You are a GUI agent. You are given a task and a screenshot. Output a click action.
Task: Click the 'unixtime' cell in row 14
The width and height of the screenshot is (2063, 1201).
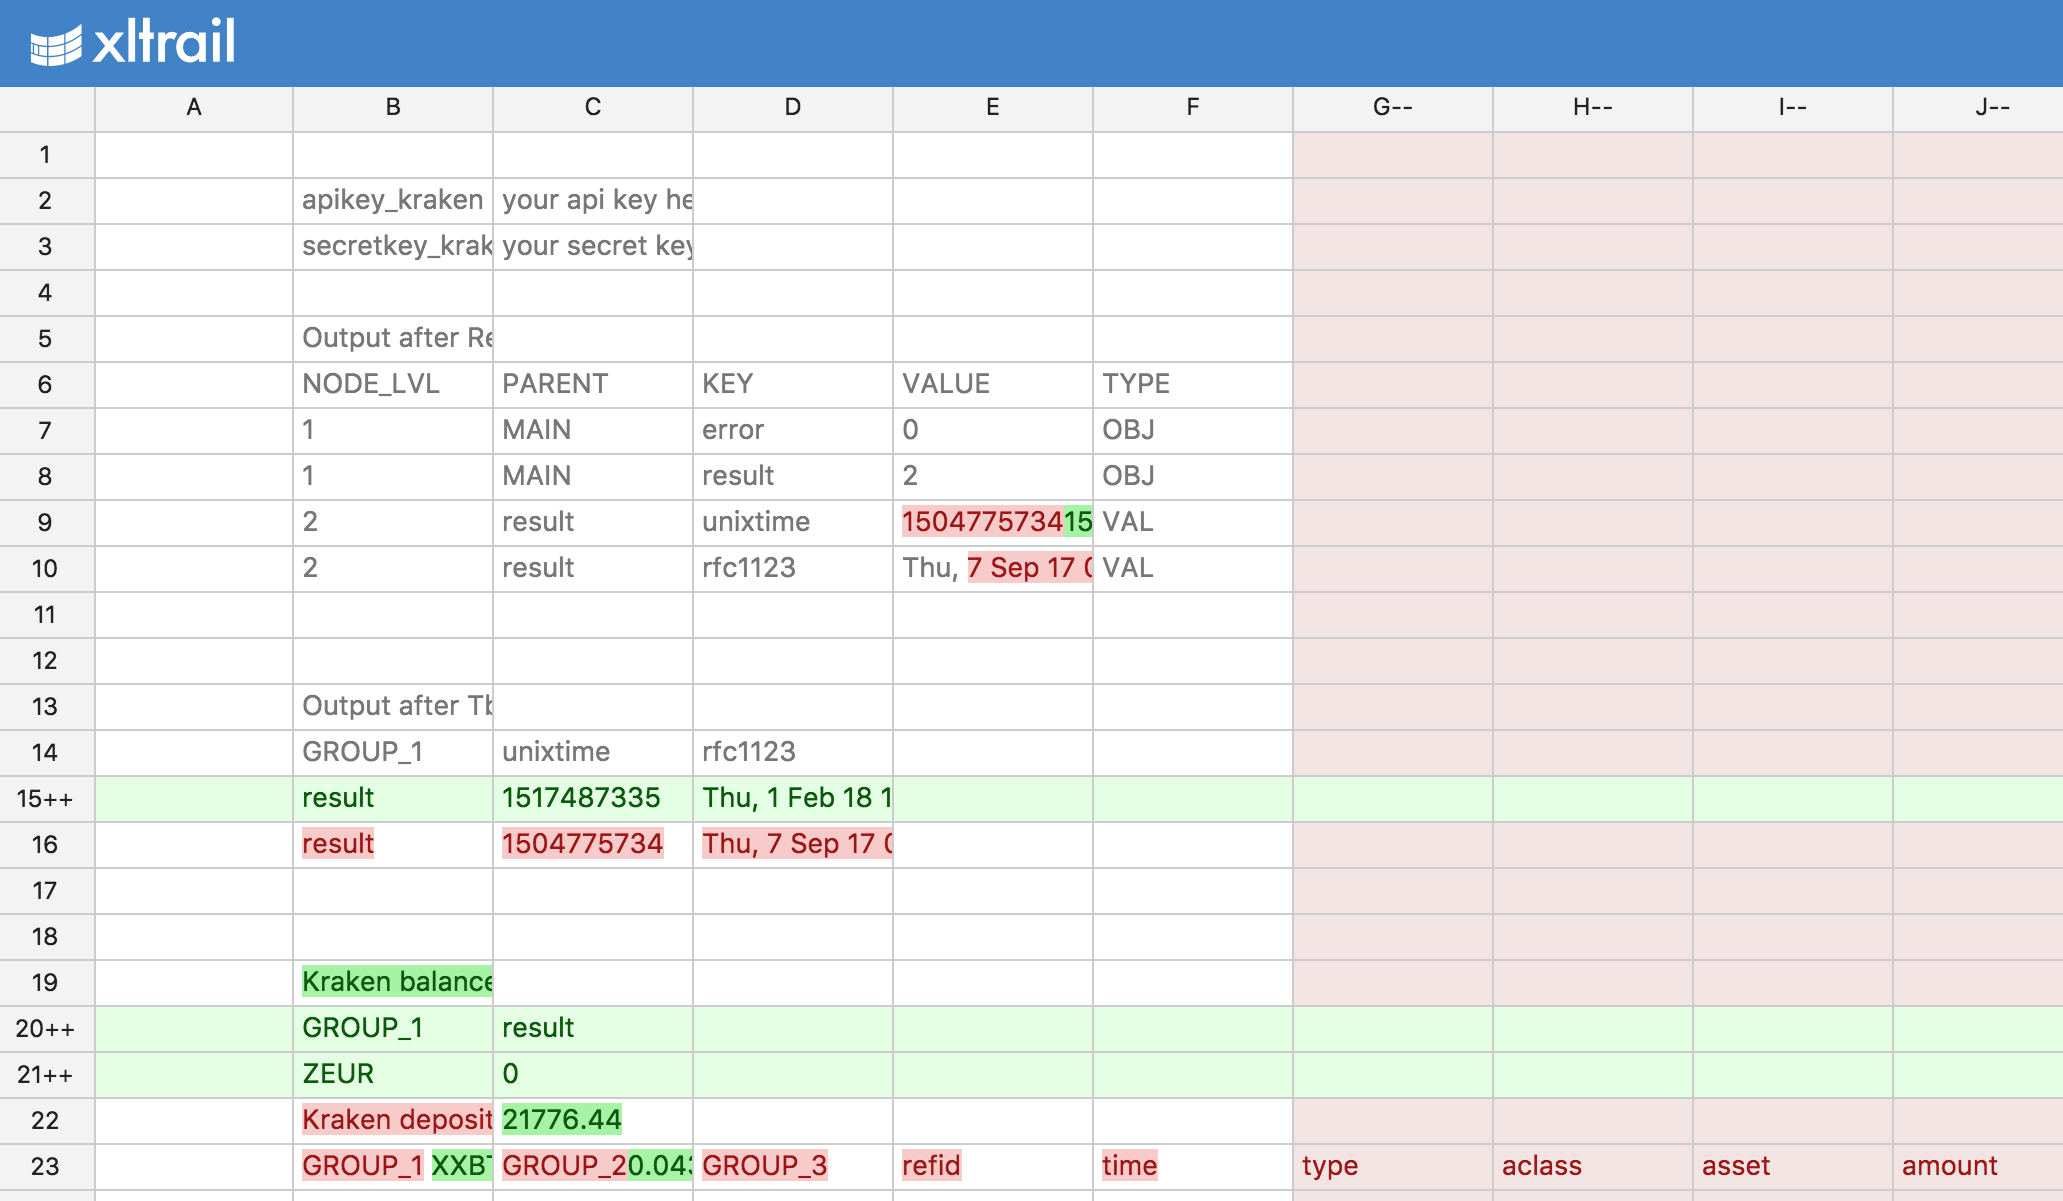coord(593,753)
